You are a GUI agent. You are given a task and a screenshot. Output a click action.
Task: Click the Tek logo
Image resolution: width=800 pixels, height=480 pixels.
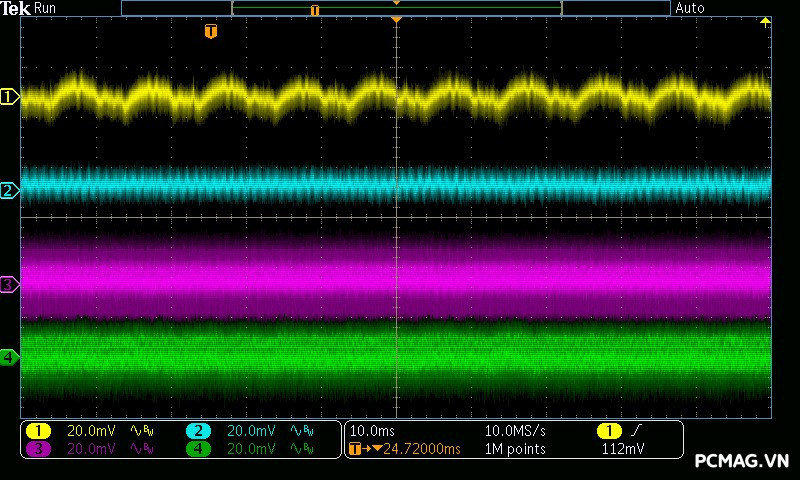pos(16,8)
